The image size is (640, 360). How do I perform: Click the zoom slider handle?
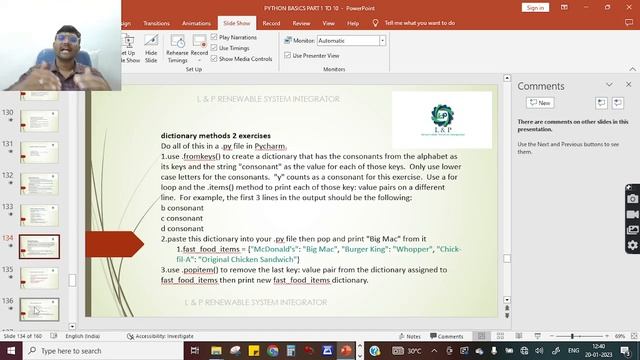(x=572, y=336)
